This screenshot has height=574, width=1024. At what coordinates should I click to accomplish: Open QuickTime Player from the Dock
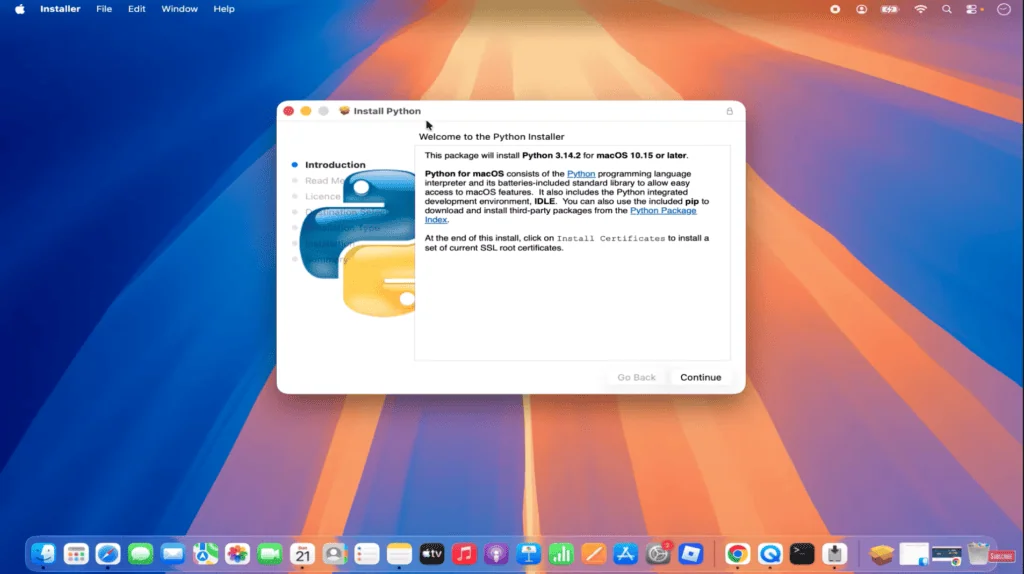pyautogui.click(x=770, y=554)
